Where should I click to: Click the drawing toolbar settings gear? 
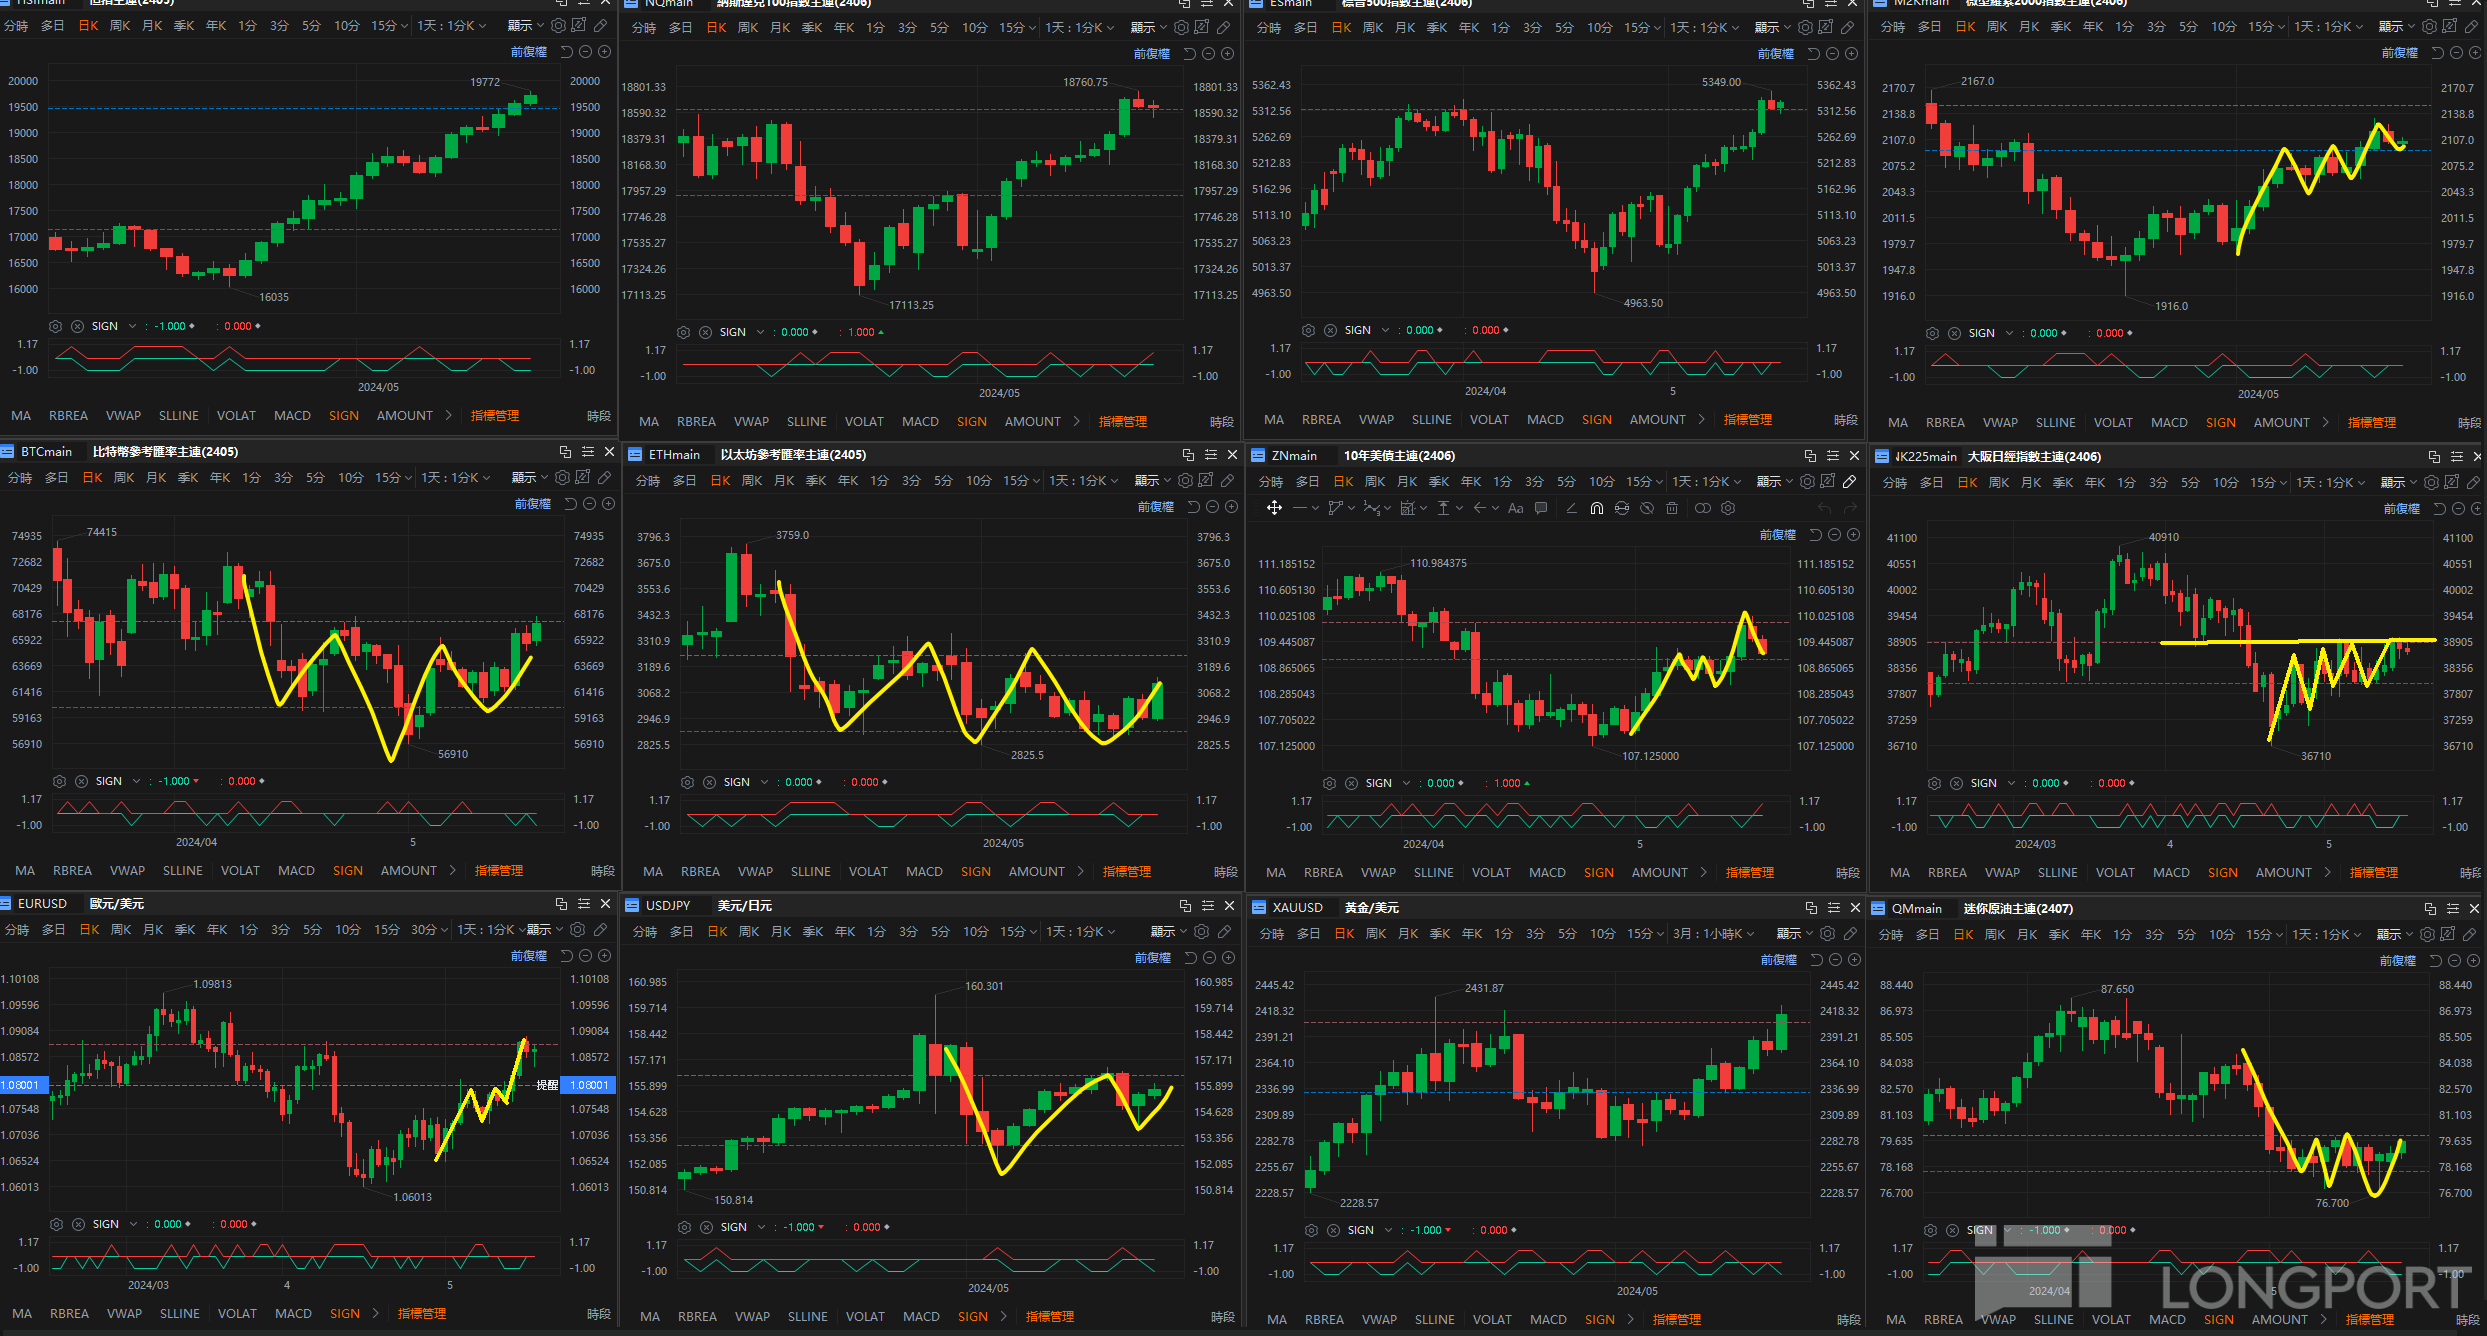(x=1728, y=508)
